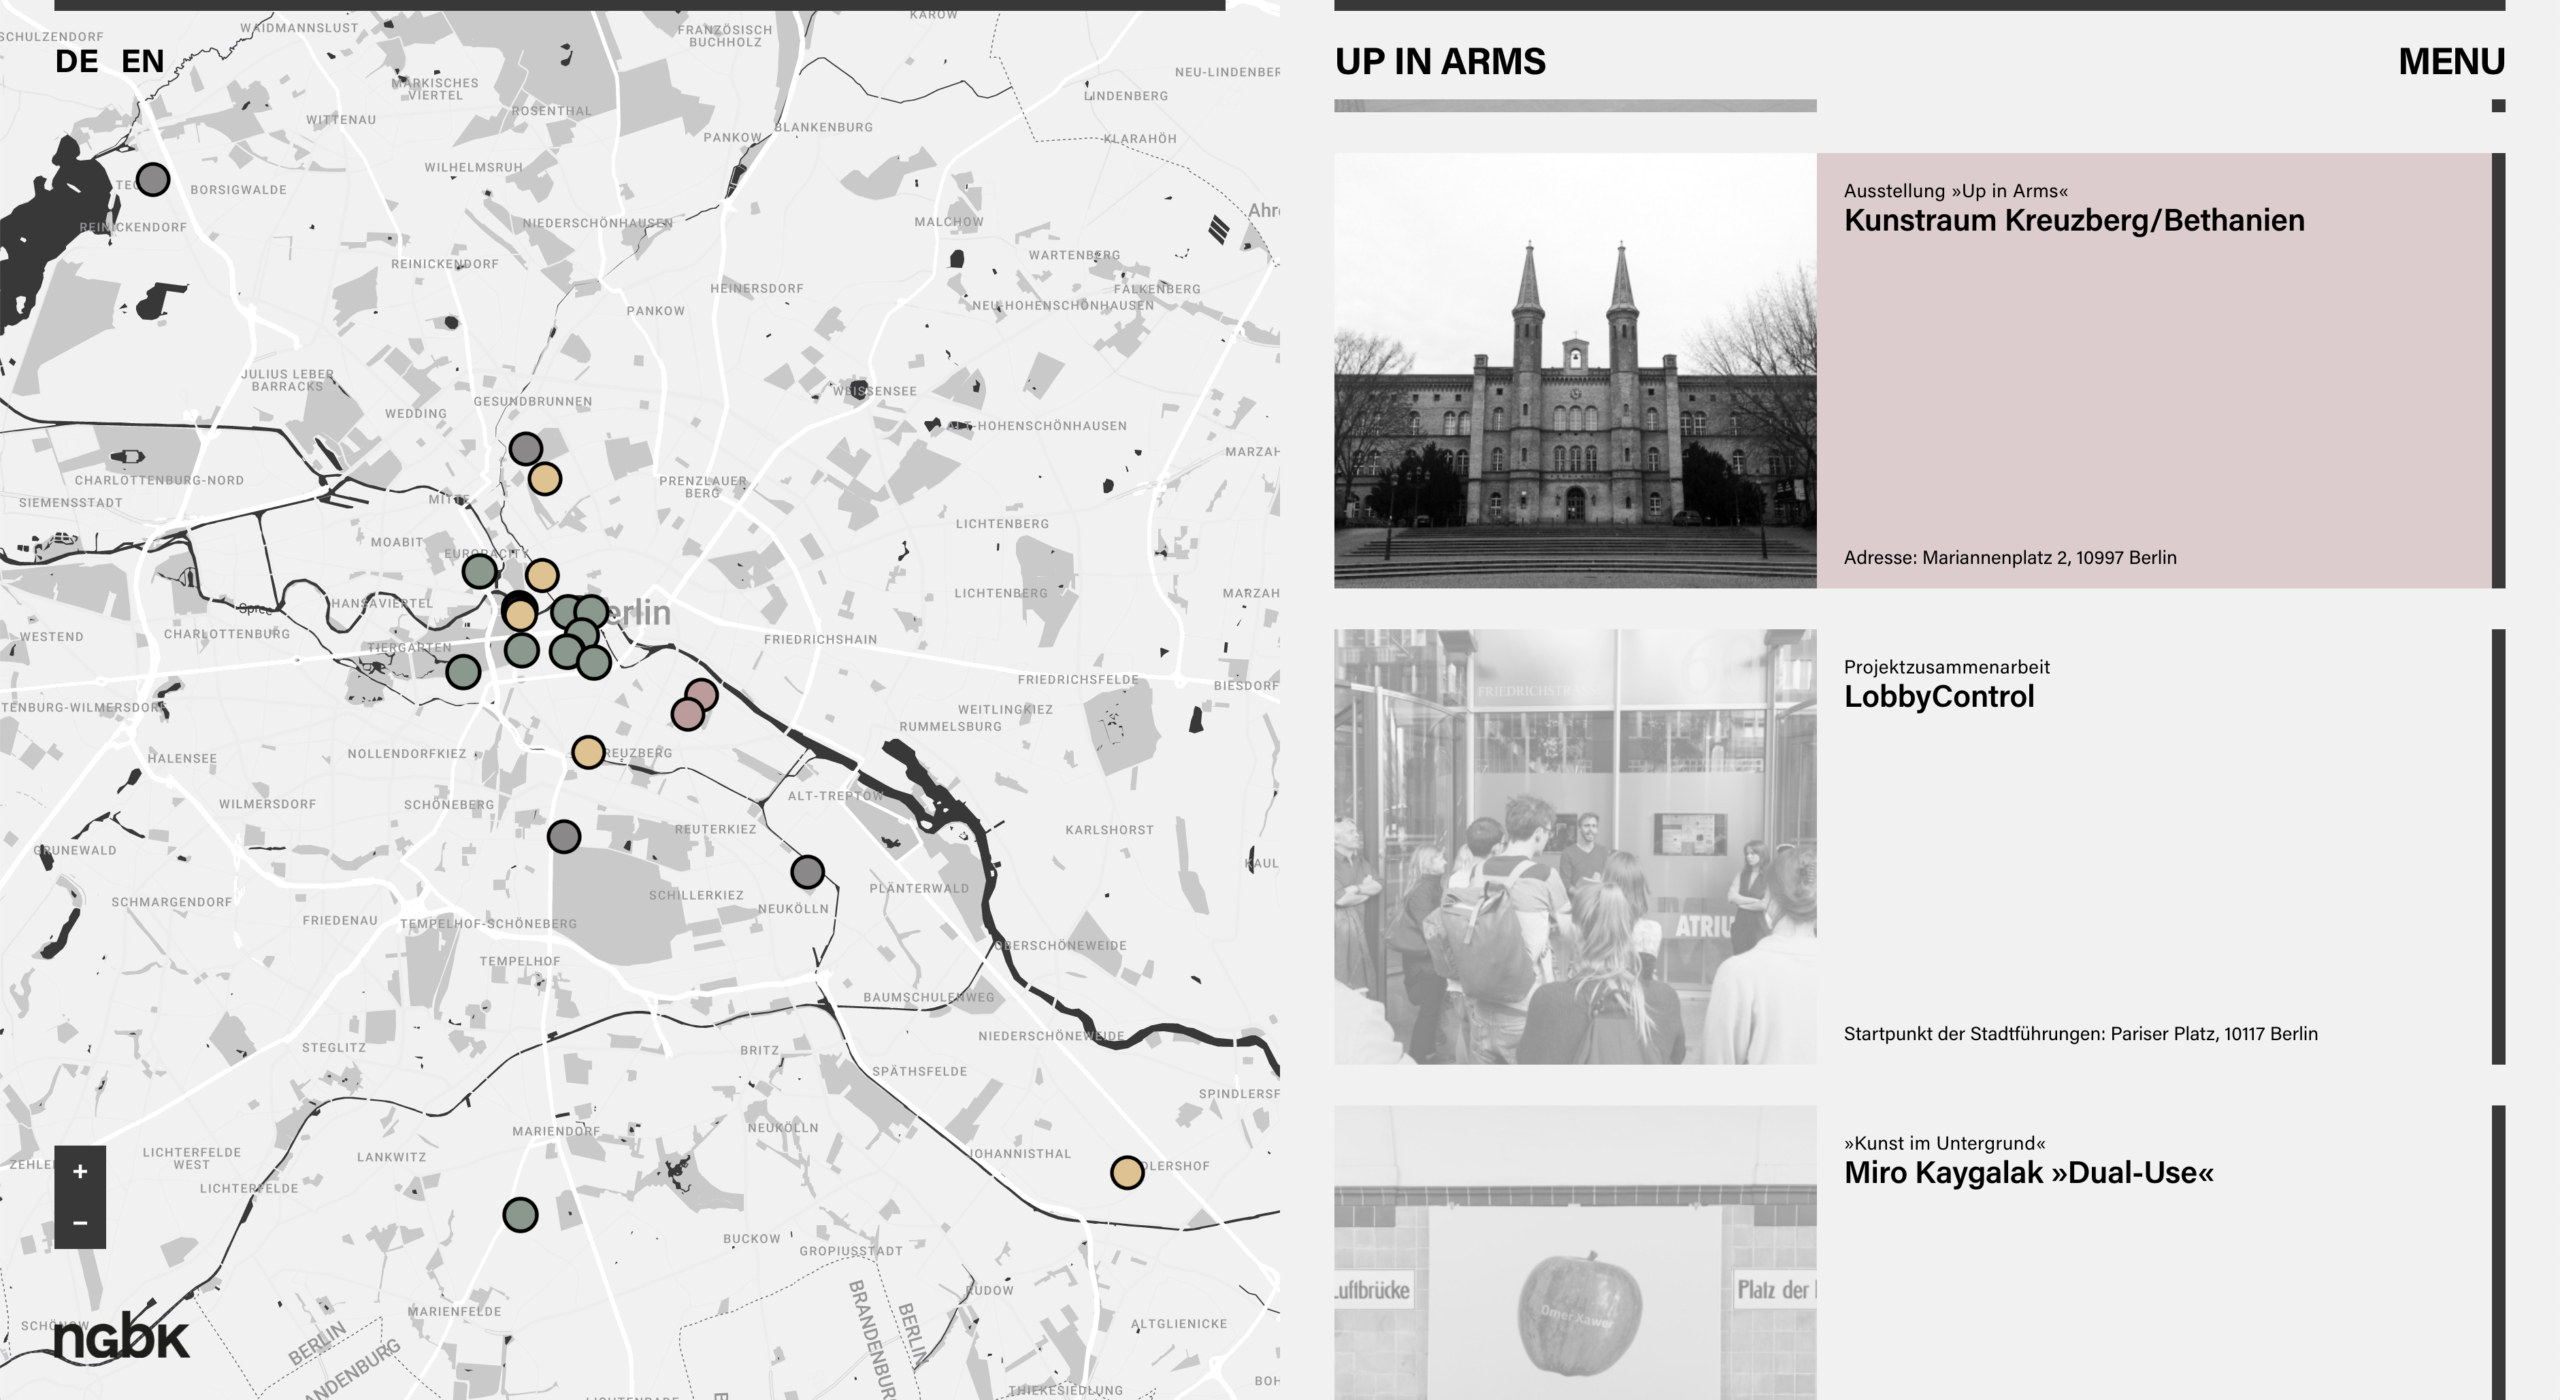The width and height of the screenshot is (2560, 1400).
Task: Select the gray marker north of Tempelhof field
Action: 564,836
